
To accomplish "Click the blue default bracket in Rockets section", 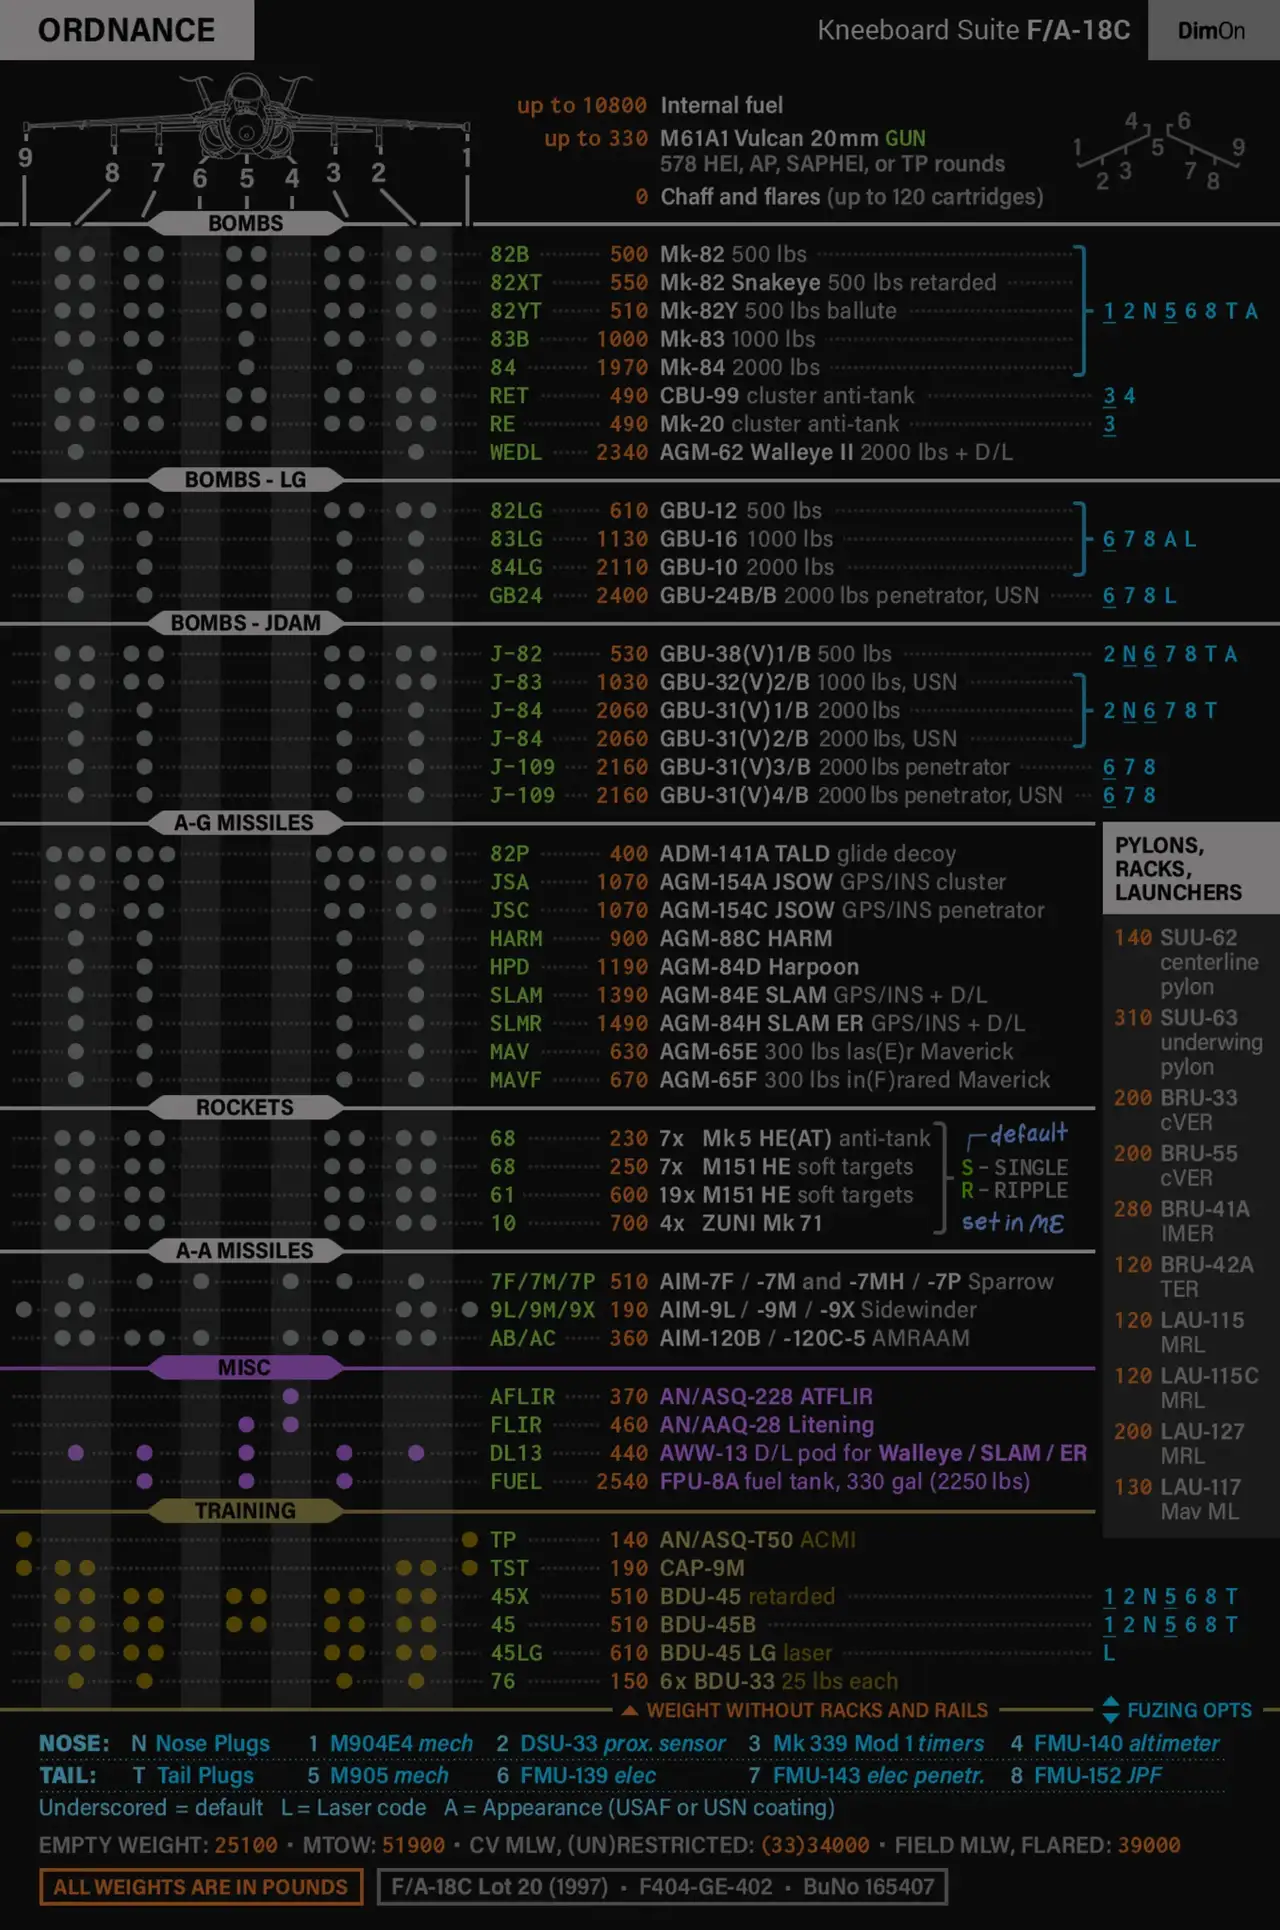I will [x=976, y=1138].
